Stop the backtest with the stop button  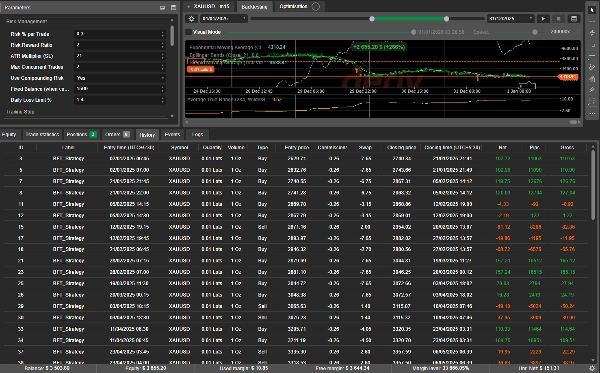pos(558,18)
